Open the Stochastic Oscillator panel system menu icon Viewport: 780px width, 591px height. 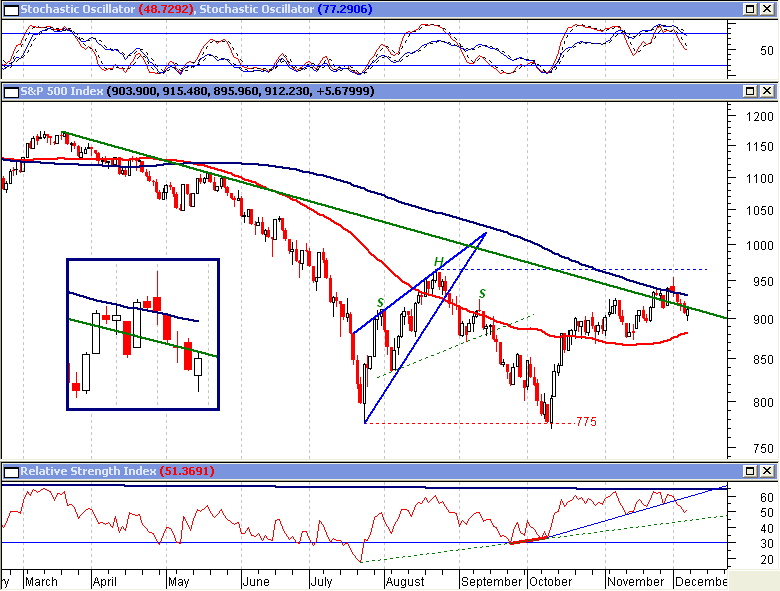(x=11, y=9)
